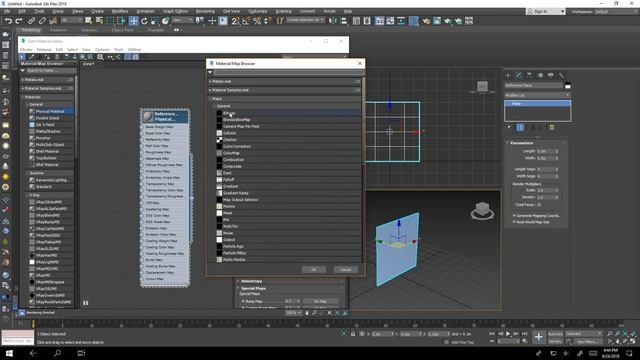
Task: Click Play Animation button
Action: (508, 334)
